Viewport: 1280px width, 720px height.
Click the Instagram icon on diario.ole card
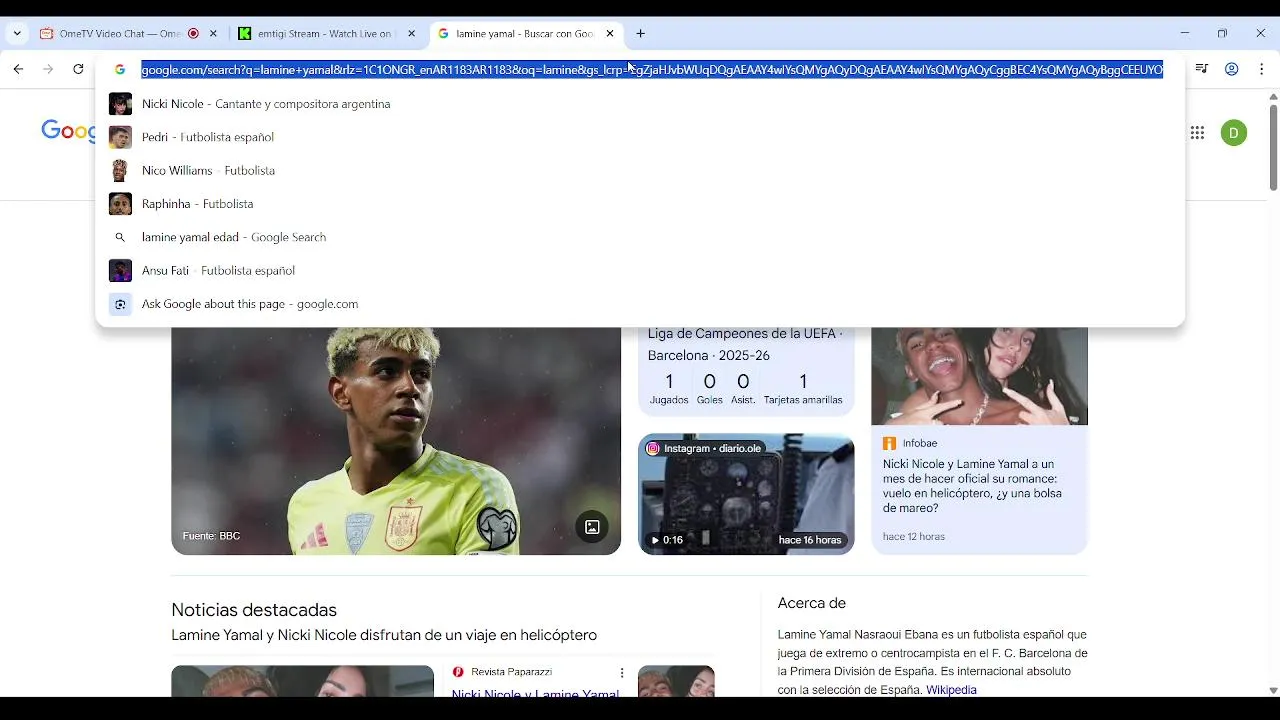(x=653, y=448)
